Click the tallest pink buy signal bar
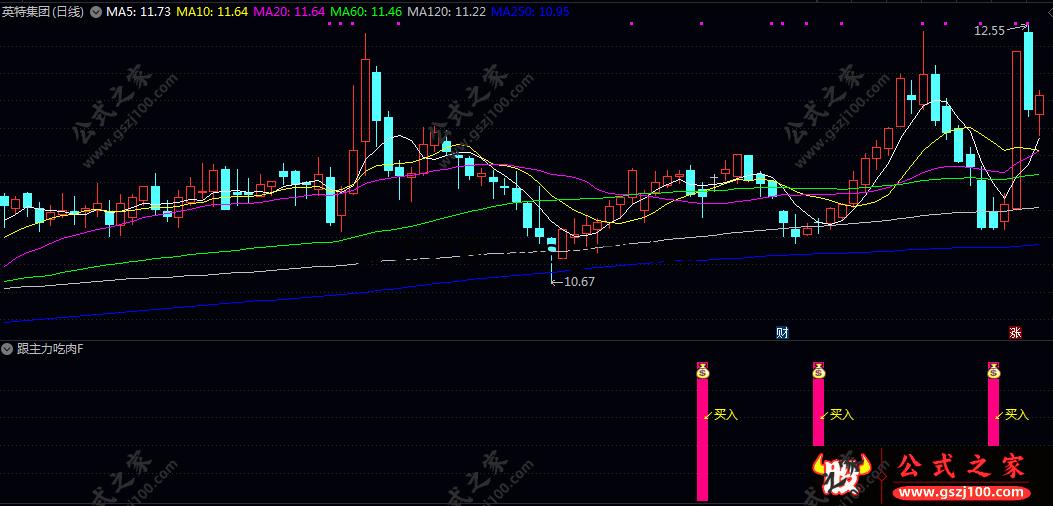This screenshot has height=506, width=1053. click(702, 439)
